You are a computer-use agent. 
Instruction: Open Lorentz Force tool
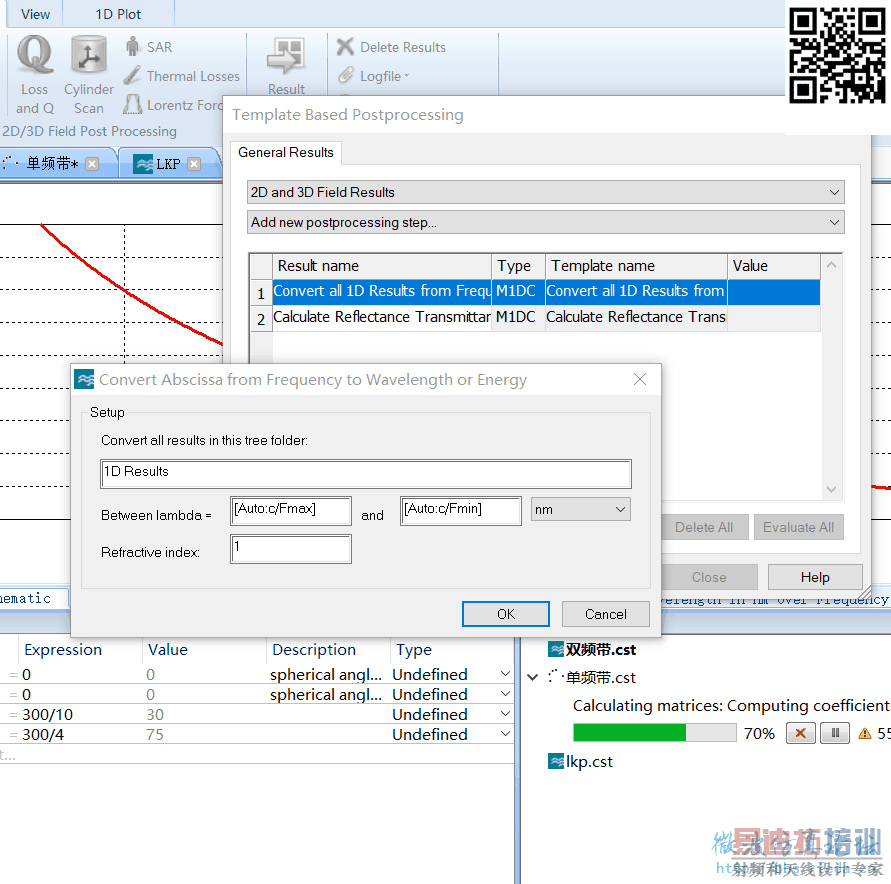click(x=173, y=105)
